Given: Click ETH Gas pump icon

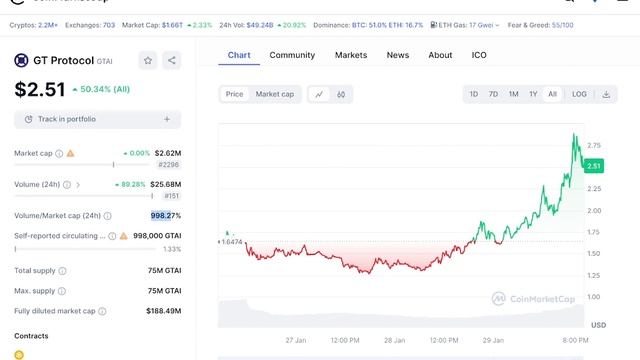Looking at the screenshot, I should point(433,25).
